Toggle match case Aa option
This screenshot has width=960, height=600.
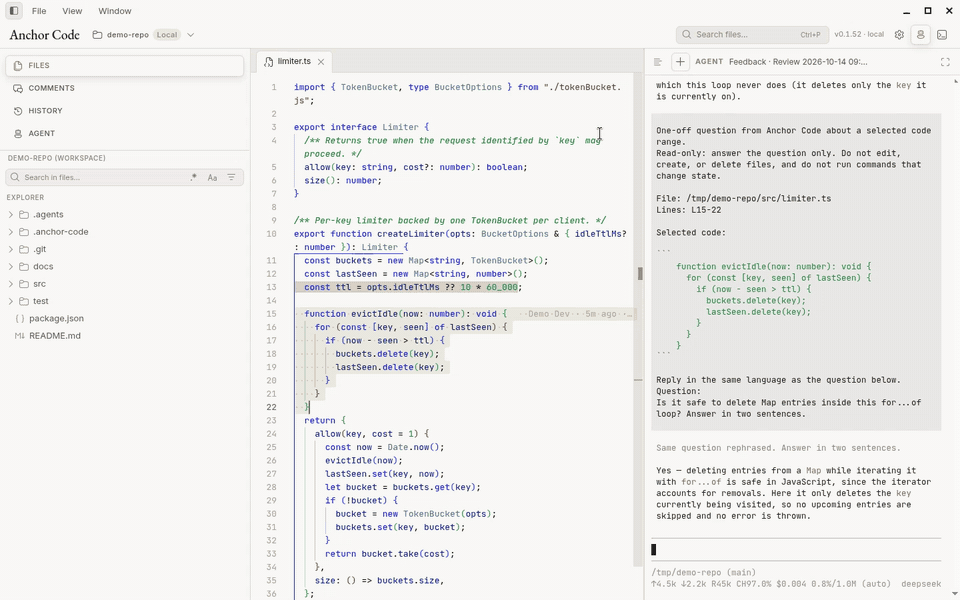tap(212, 178)
